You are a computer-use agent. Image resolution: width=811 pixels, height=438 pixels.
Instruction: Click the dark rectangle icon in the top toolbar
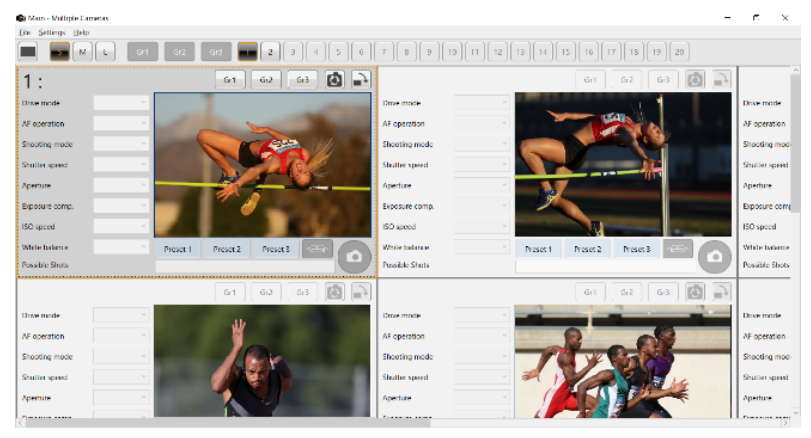coord(28,52)
